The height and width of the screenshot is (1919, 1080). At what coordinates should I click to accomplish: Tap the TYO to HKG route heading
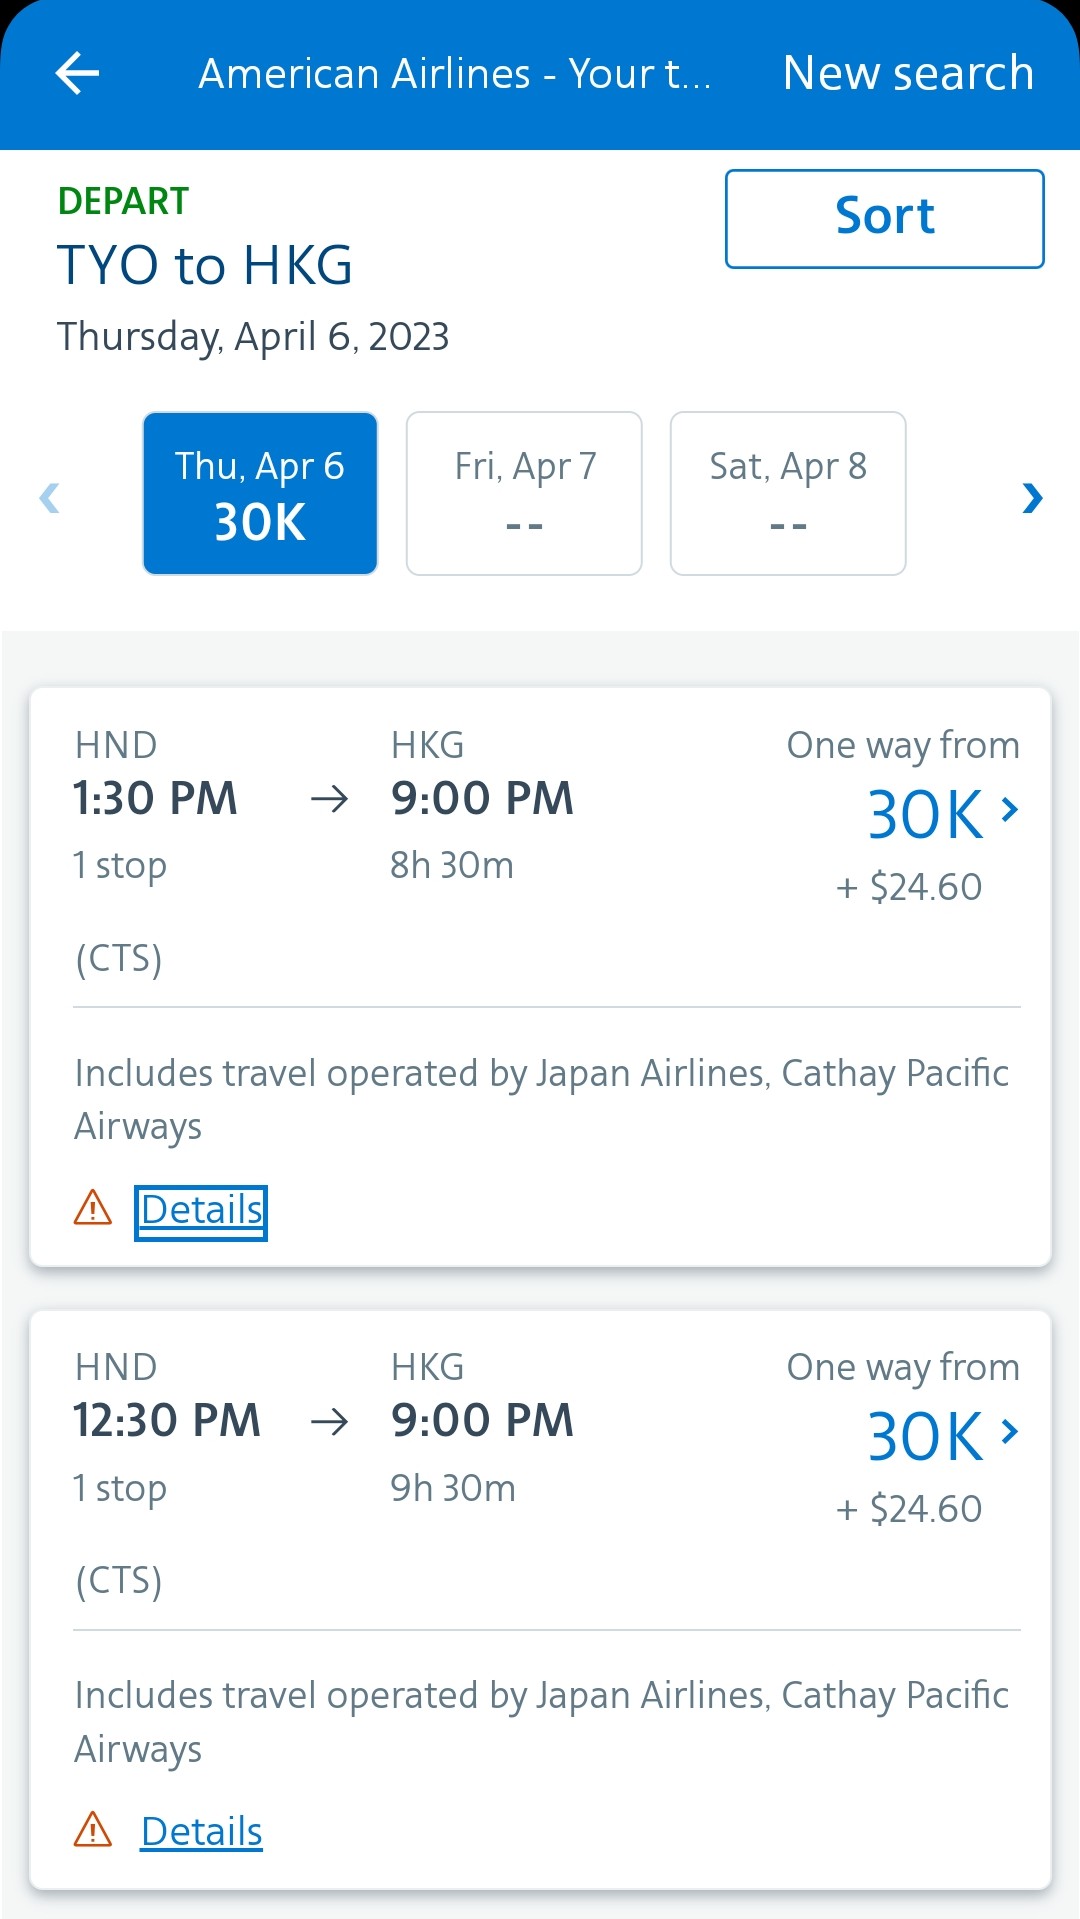[205, 266]
